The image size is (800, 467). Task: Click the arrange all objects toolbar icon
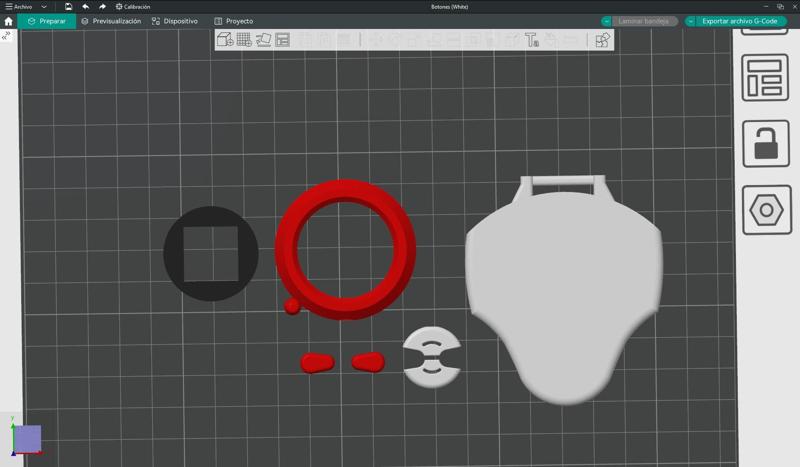pyautogui.click(x=282, y=40)
